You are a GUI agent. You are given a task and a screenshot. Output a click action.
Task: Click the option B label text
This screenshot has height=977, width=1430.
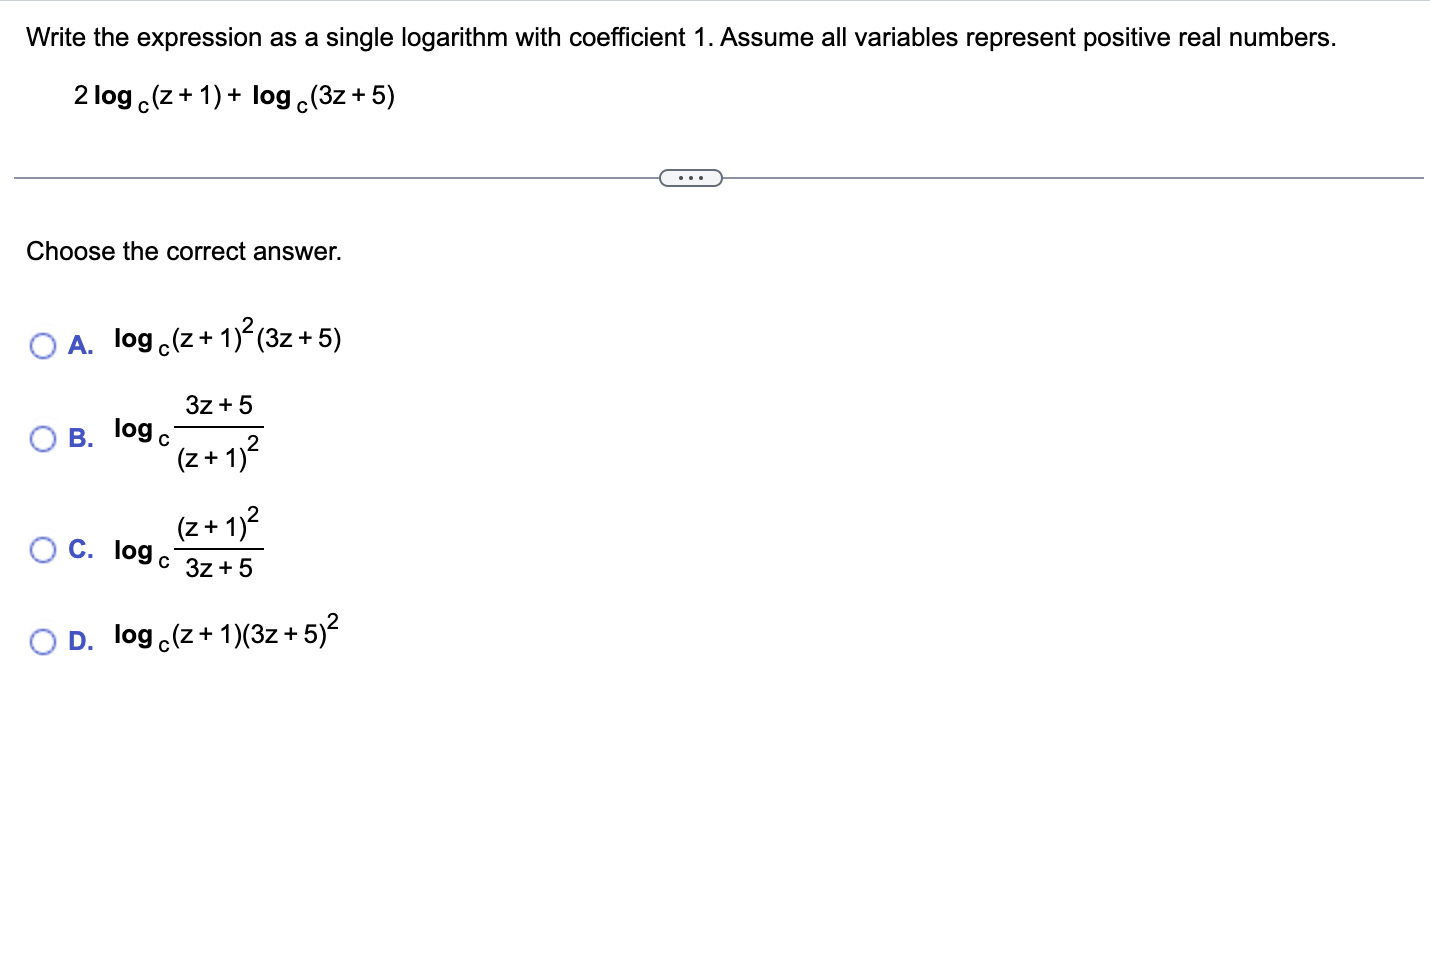click(x=79, y=438)
